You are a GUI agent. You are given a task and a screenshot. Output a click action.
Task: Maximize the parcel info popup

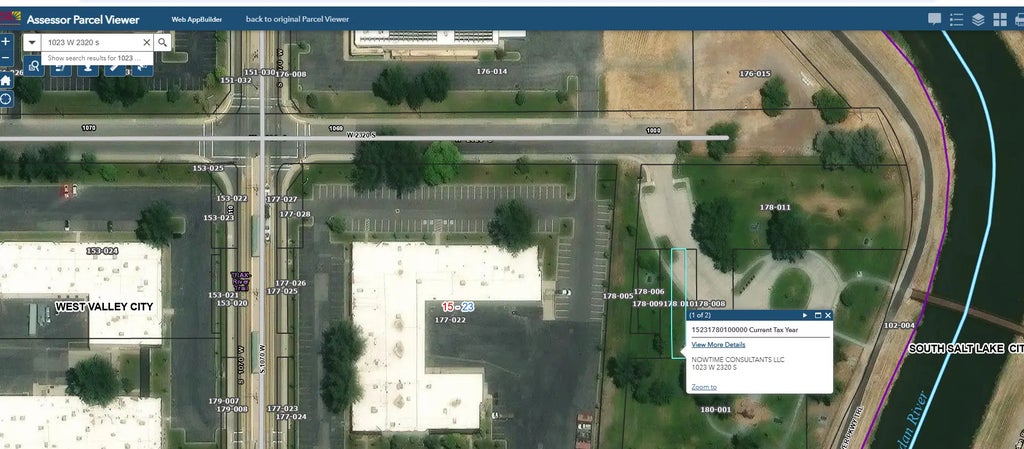click(x=817, y=315)
